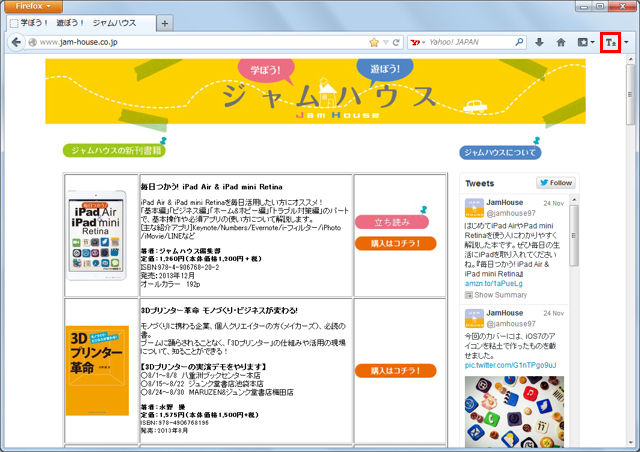
Task: Open first JamHouse tweet author name
Action: [x=504, y=203]
